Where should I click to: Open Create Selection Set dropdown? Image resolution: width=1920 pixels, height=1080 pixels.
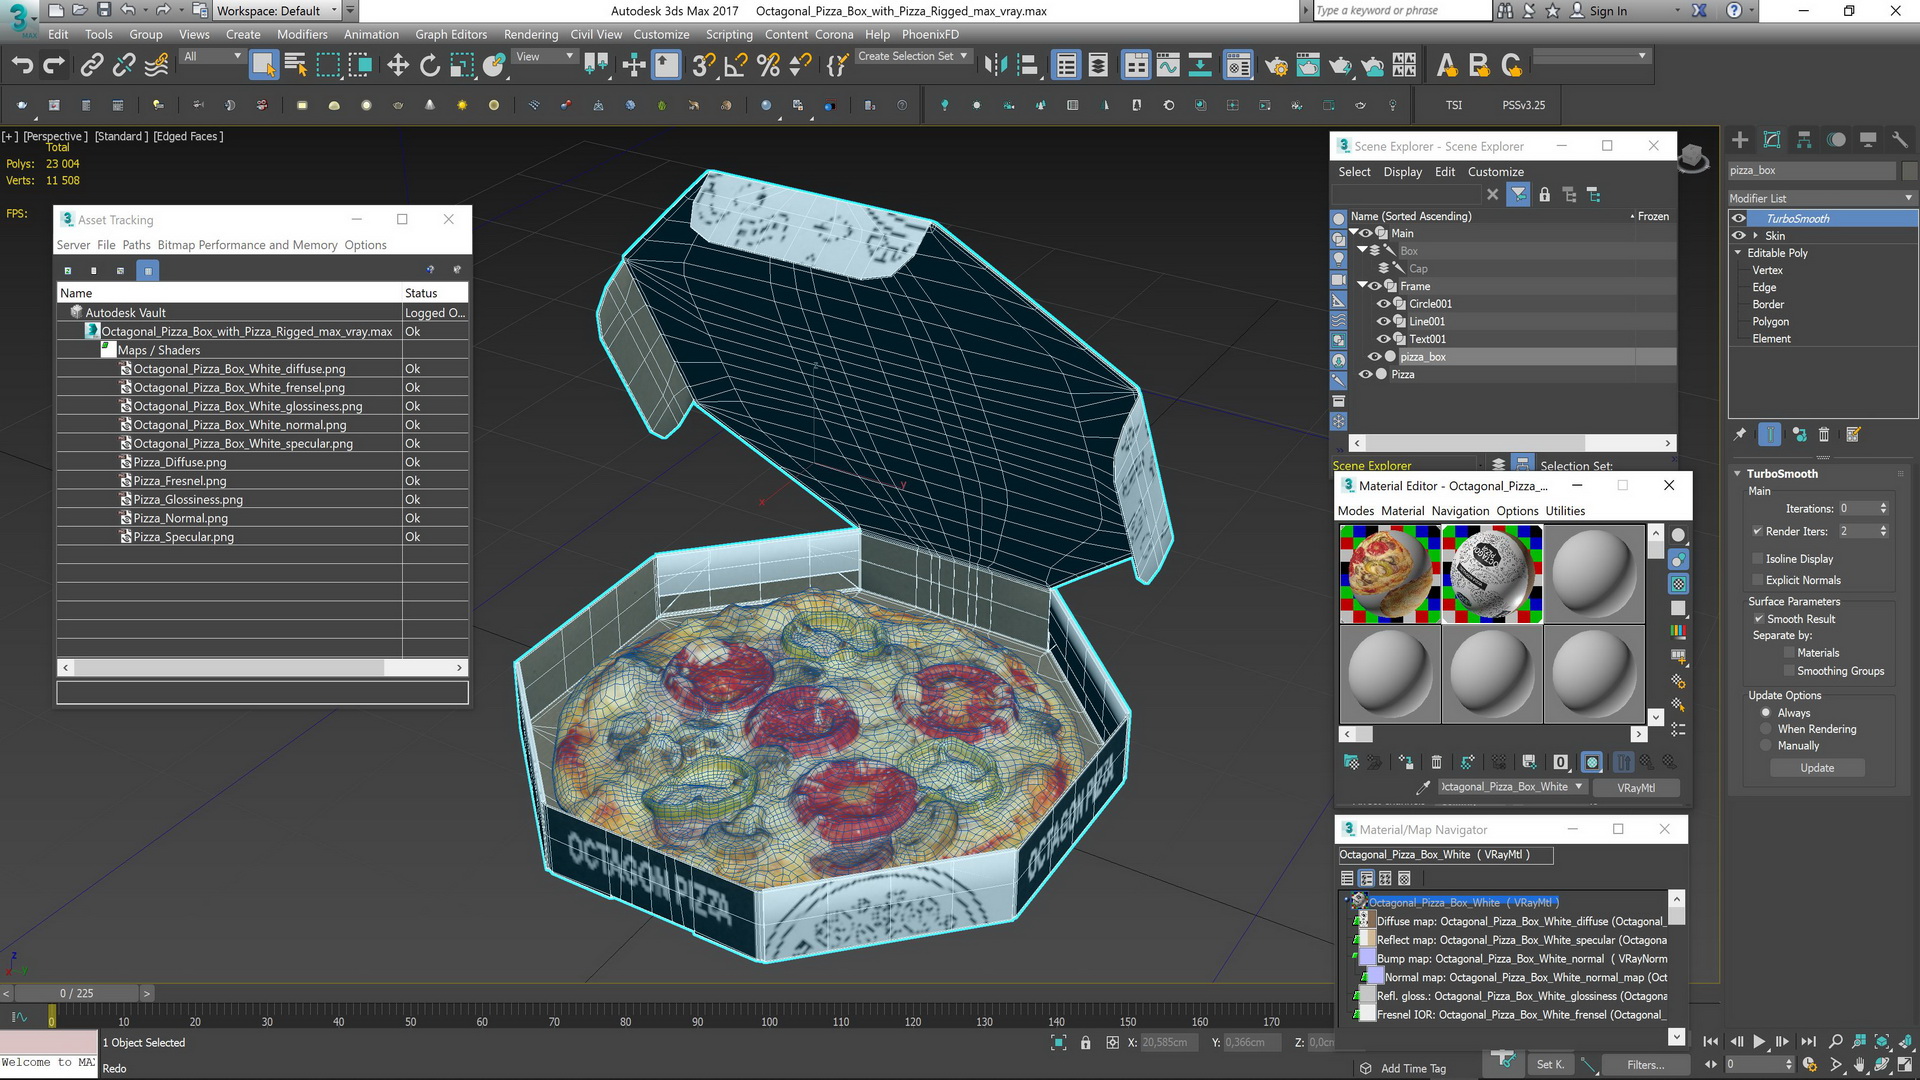click(912, 57)
